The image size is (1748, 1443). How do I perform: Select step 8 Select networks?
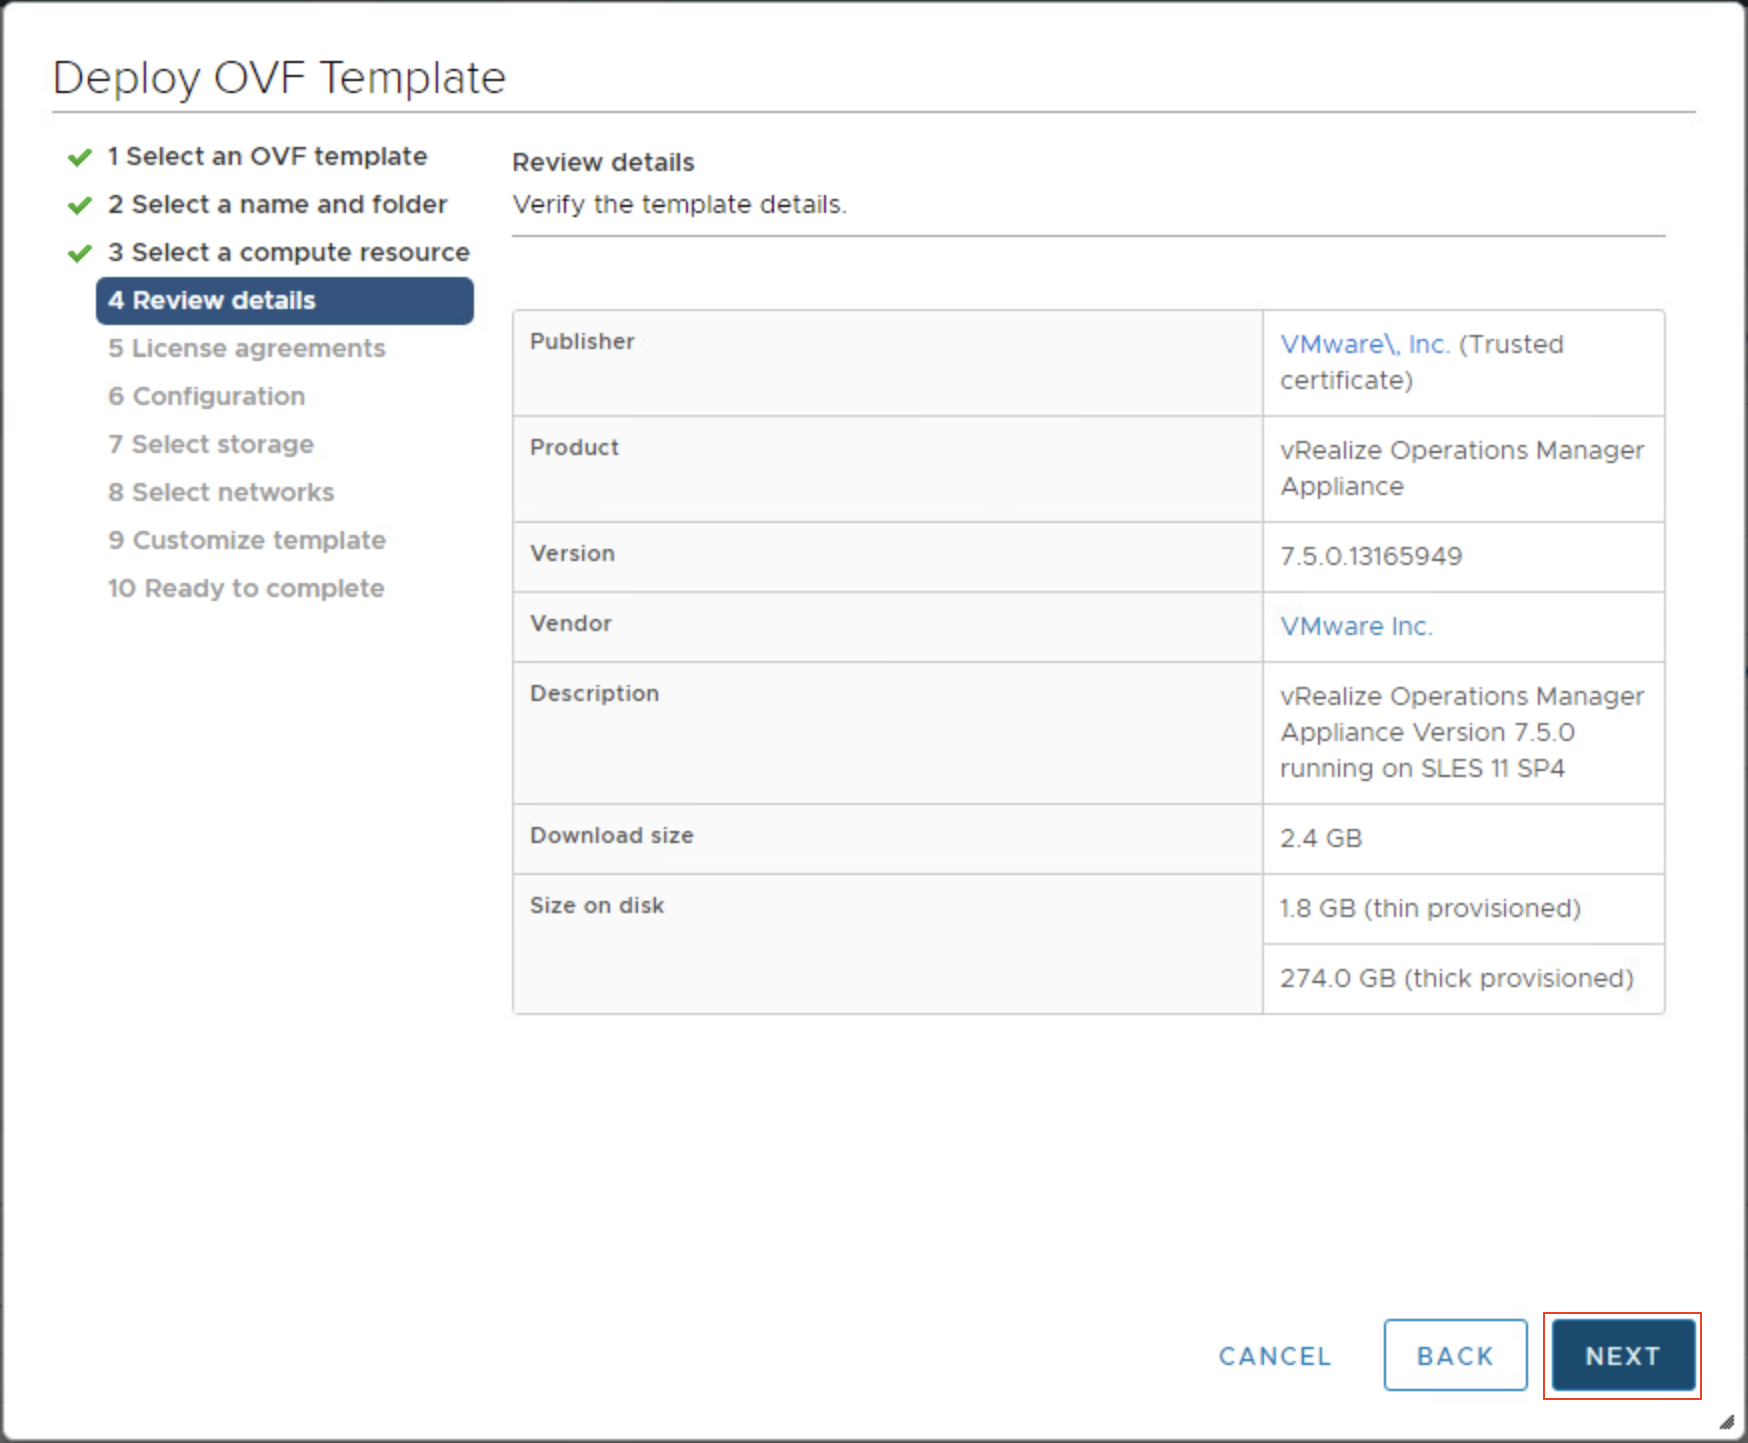pyautogui.click(x=220, y=492)
